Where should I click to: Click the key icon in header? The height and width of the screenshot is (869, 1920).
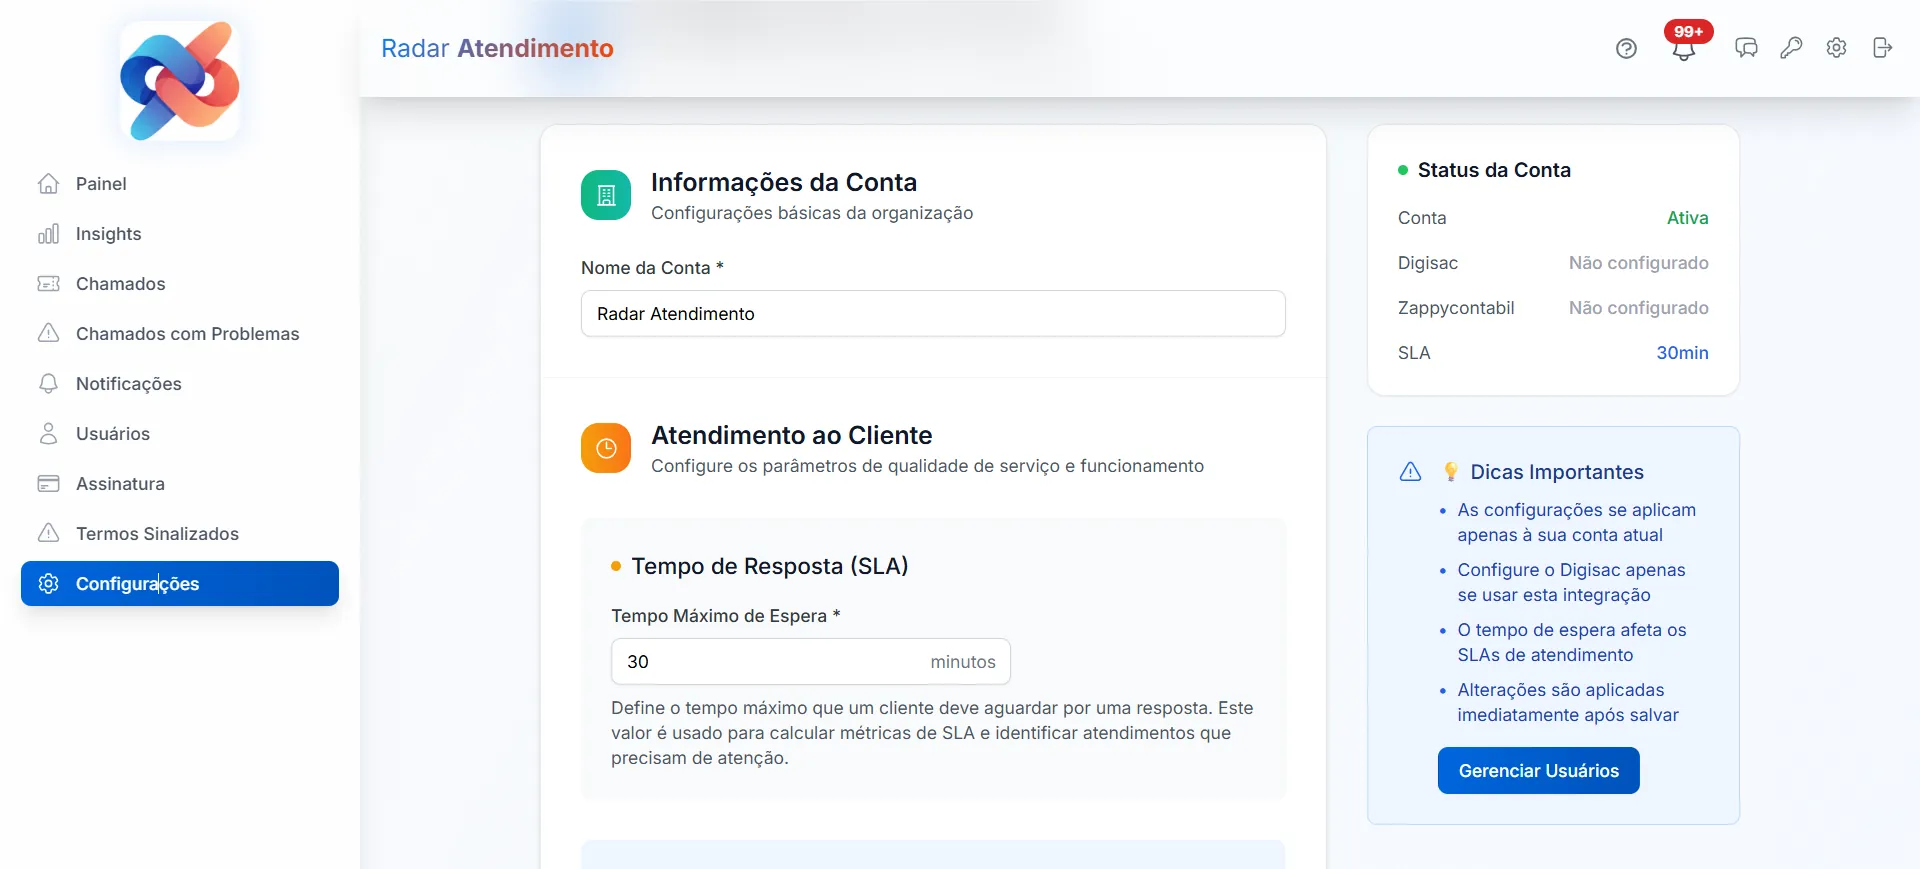[1791, 48]
